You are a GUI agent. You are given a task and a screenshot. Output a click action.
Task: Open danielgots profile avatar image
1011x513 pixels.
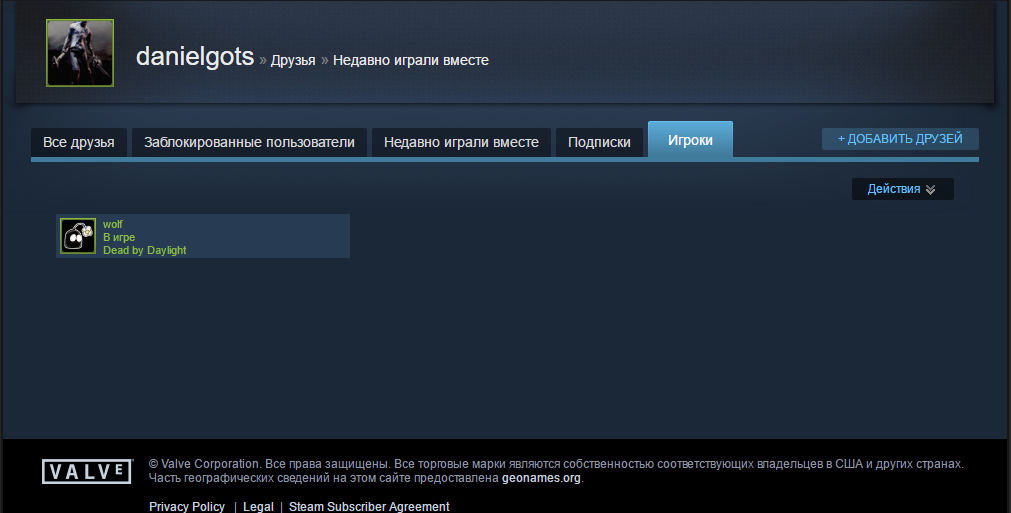tap(80, 53)
